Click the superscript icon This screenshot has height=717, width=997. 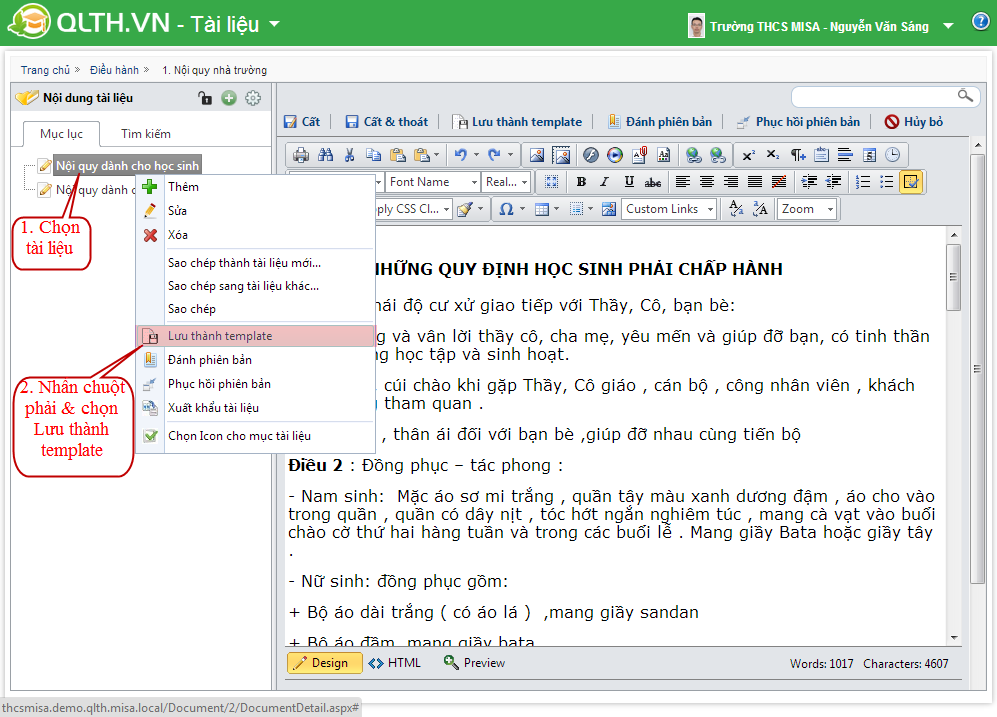click(748, 155)
